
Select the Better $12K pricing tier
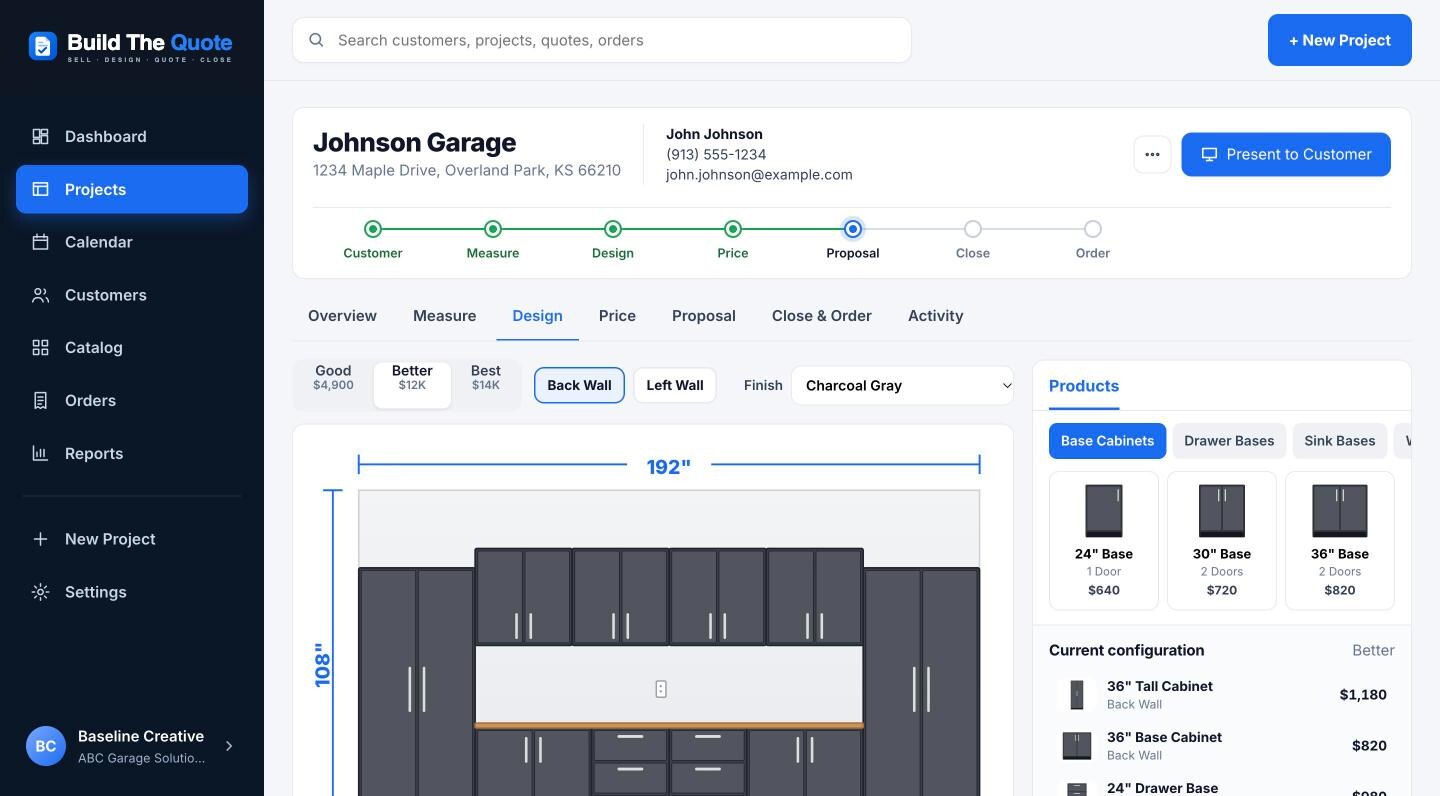click(412, 385)
